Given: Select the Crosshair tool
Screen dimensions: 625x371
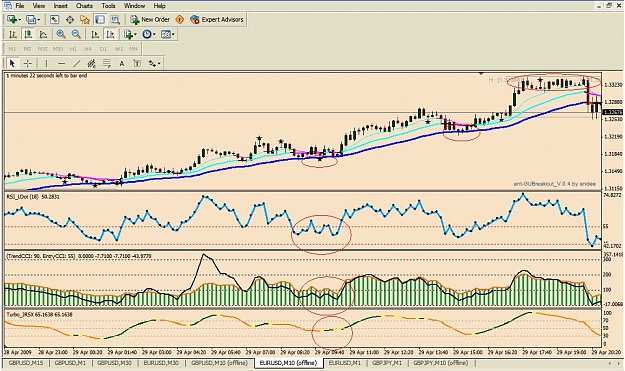Looking at the screenshot, I should click(x=28, y=63).
